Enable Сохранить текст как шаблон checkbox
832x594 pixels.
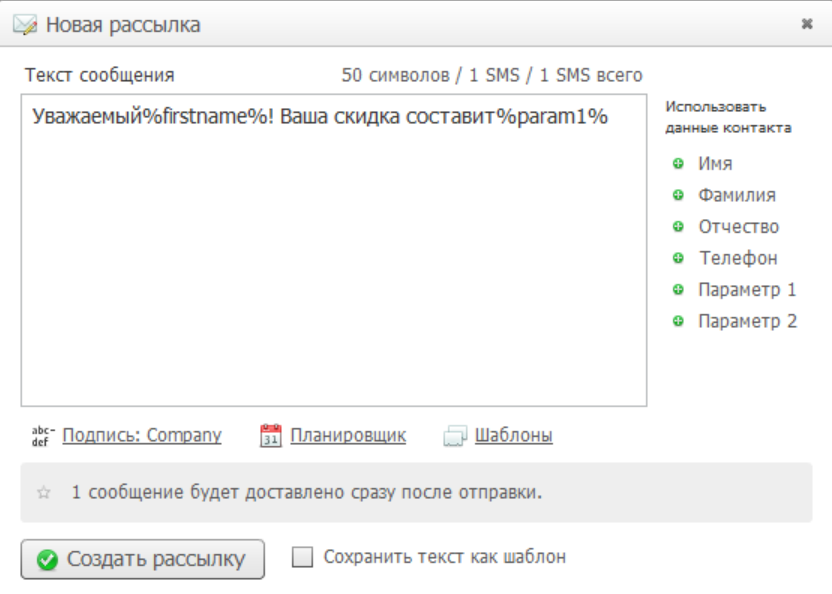(302, 558)
